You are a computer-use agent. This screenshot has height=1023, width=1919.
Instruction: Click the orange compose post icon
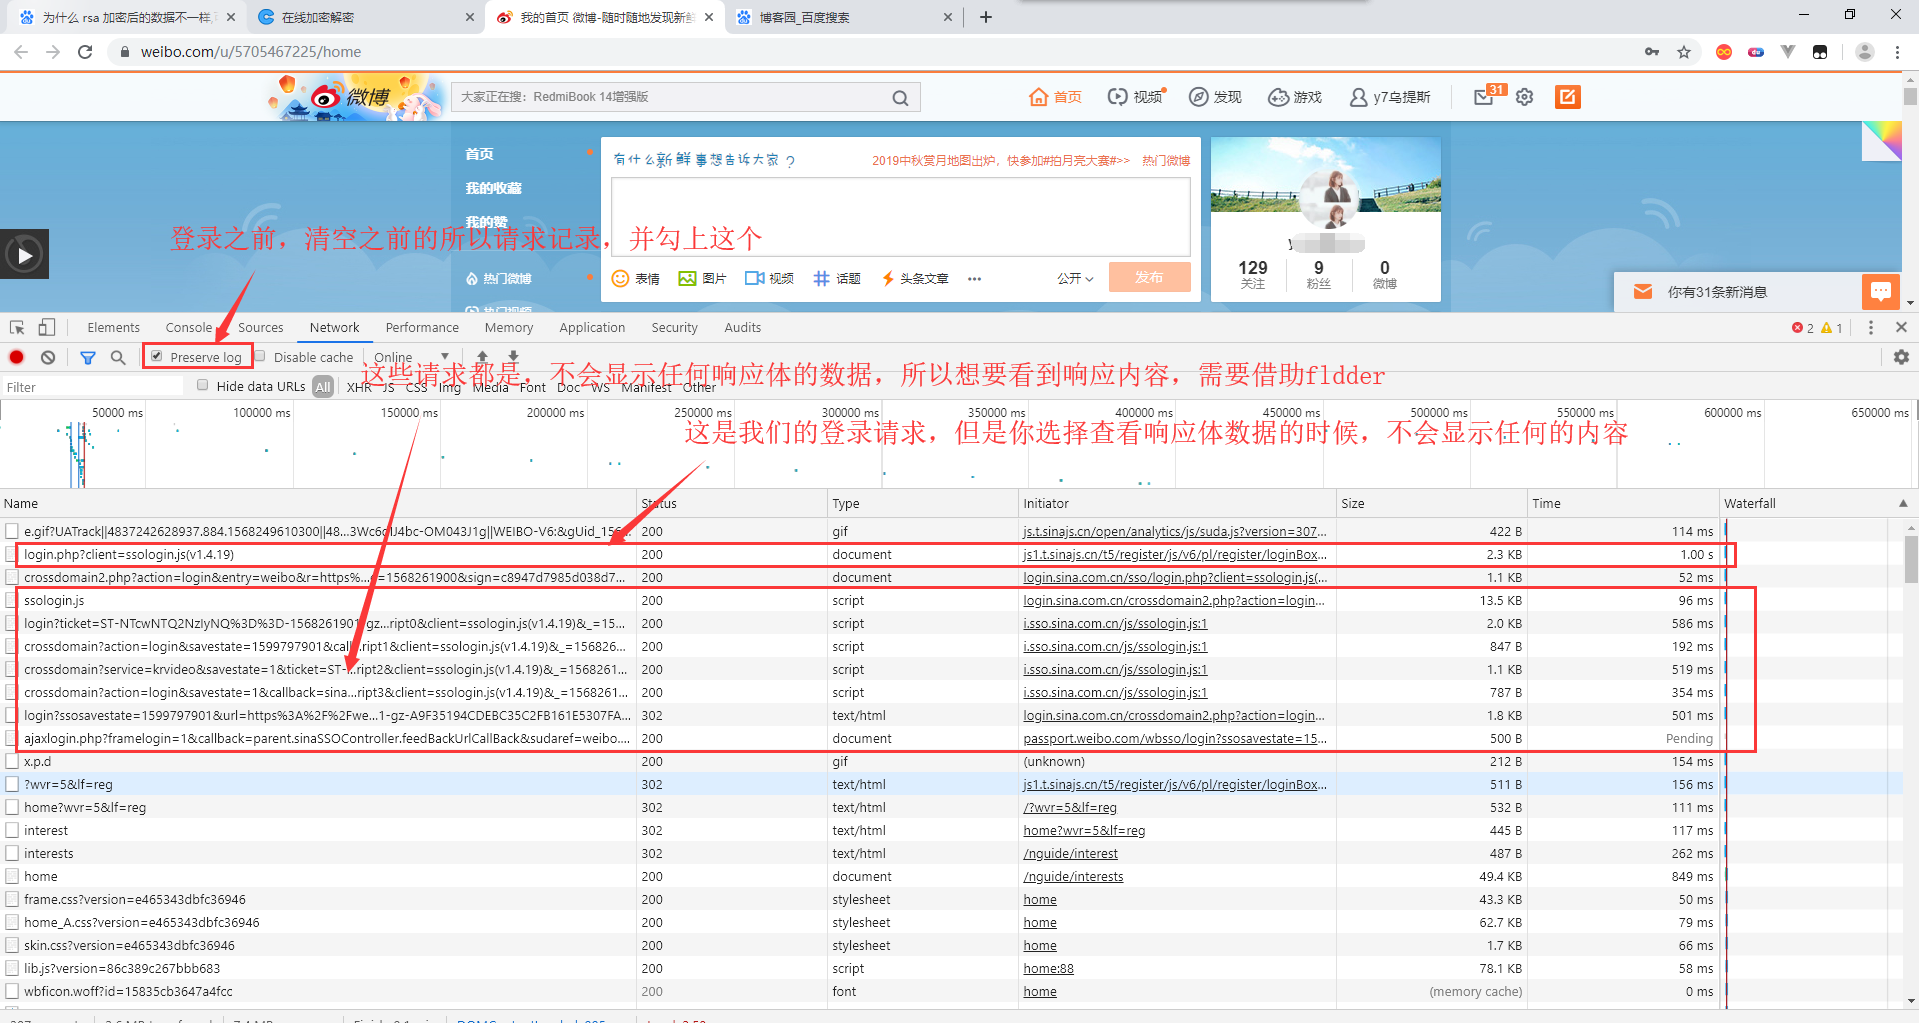tap(1567, 97)
